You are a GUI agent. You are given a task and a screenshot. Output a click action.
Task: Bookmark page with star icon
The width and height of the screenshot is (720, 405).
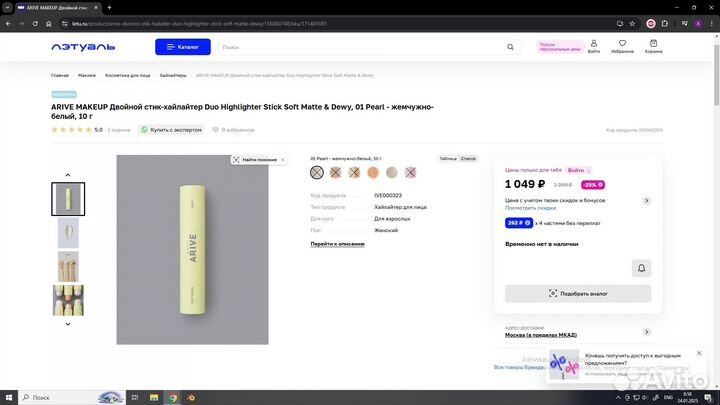[632, 23]
